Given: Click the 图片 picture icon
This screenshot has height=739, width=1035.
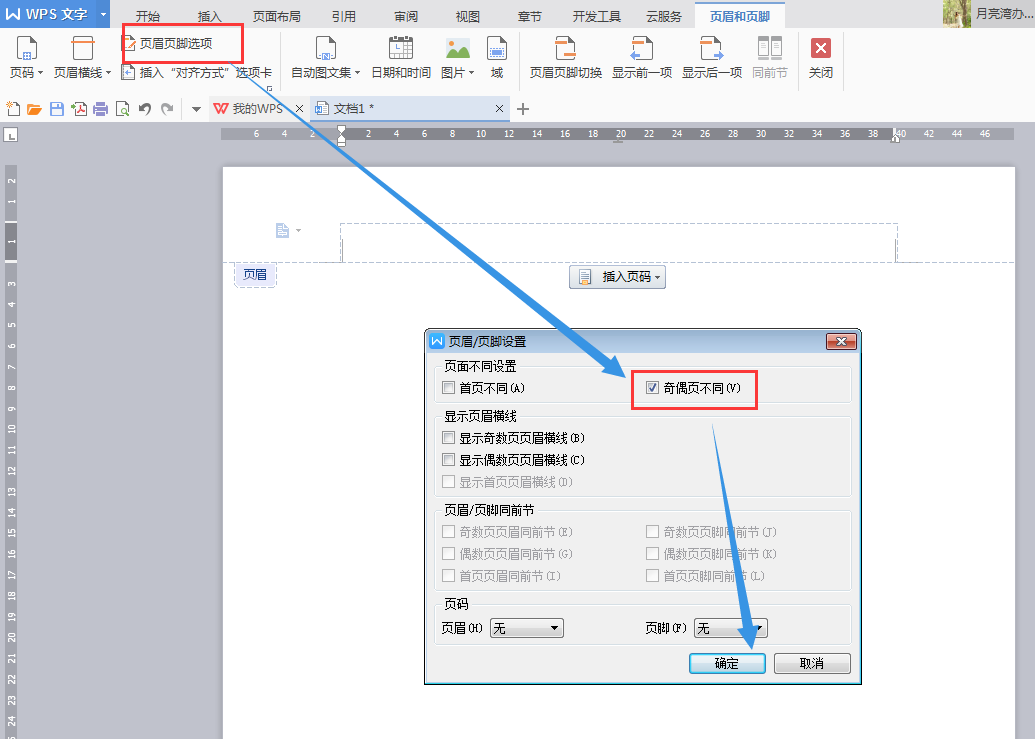Looking at the screenshot, I should click(457, 48).
